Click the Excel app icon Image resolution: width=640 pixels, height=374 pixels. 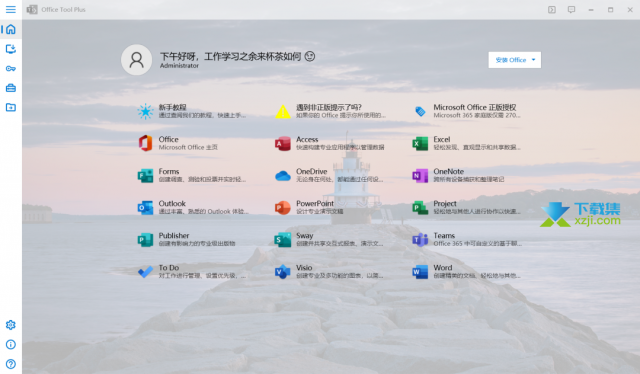coord(420,143)
